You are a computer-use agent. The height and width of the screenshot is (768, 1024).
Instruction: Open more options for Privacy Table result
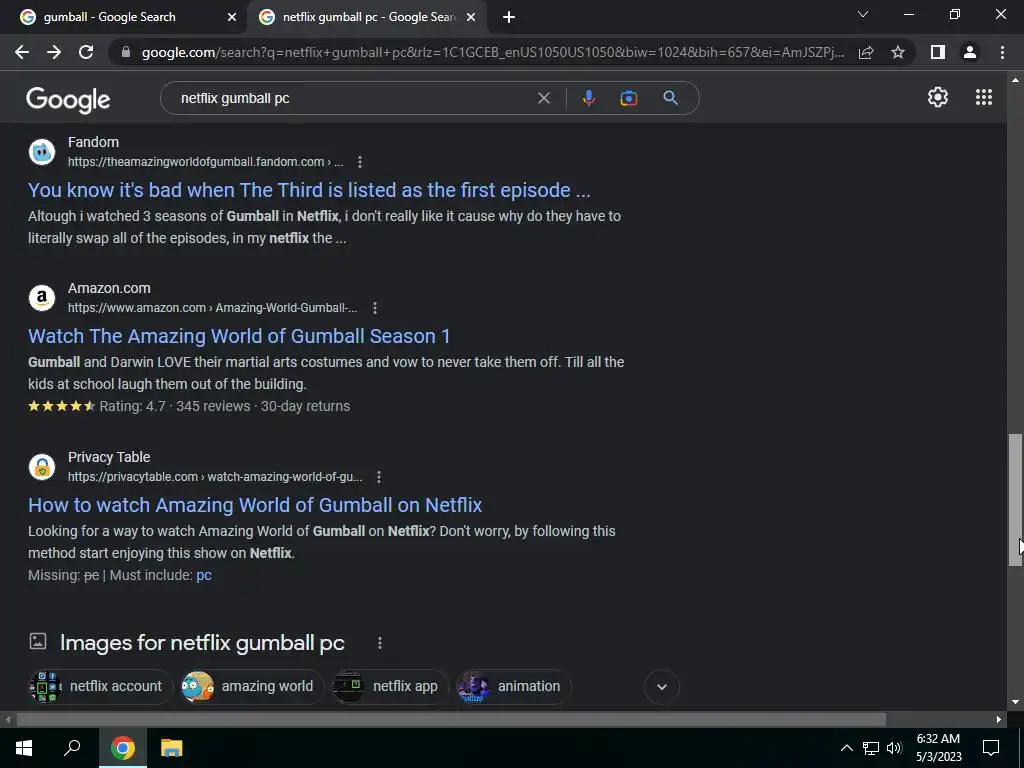tap(379, 477)
